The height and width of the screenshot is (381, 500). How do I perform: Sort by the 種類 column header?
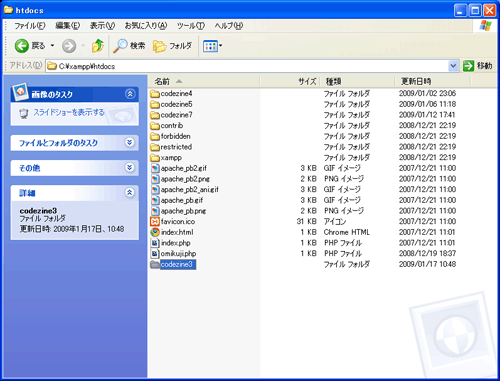coord(357,81)
